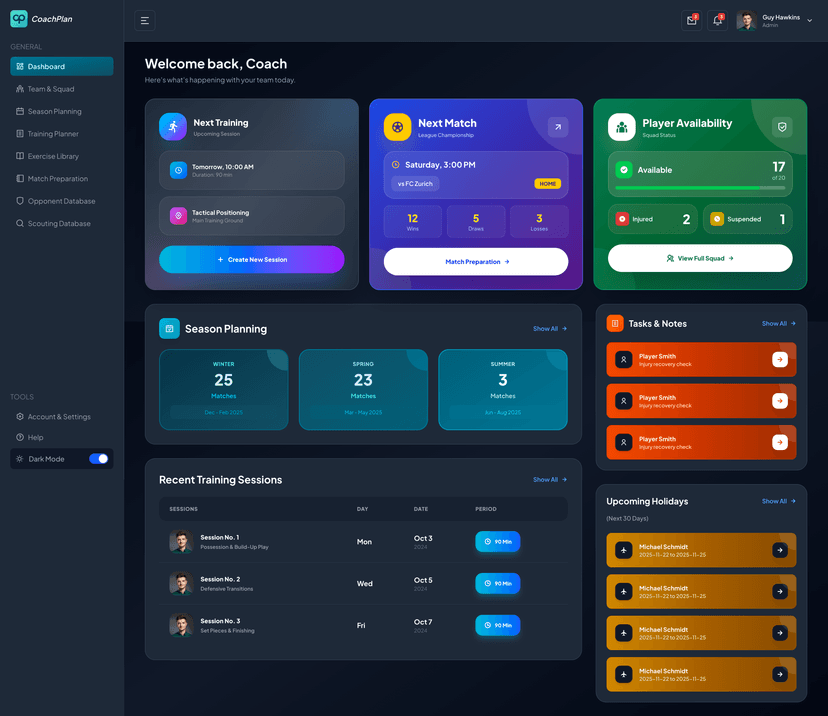The image size is (828, 716).
Task: Click Create New Session button
Action: [x=251, y=260]
